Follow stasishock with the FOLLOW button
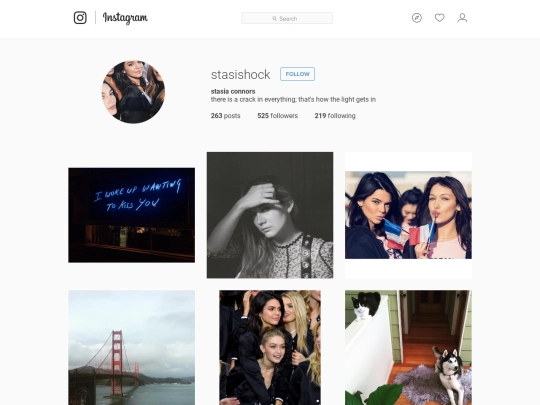 [297, 74]
